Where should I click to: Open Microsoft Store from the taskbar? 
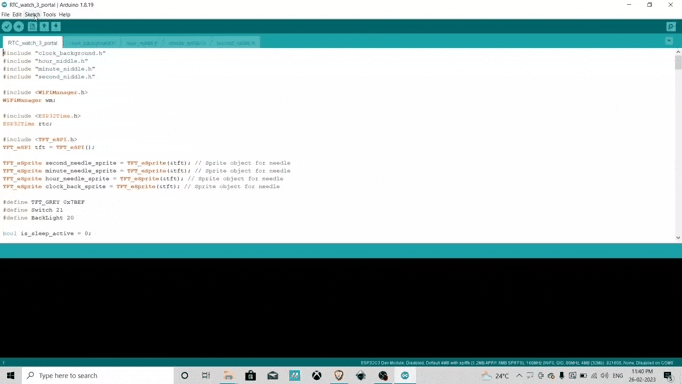coord(251,375)
